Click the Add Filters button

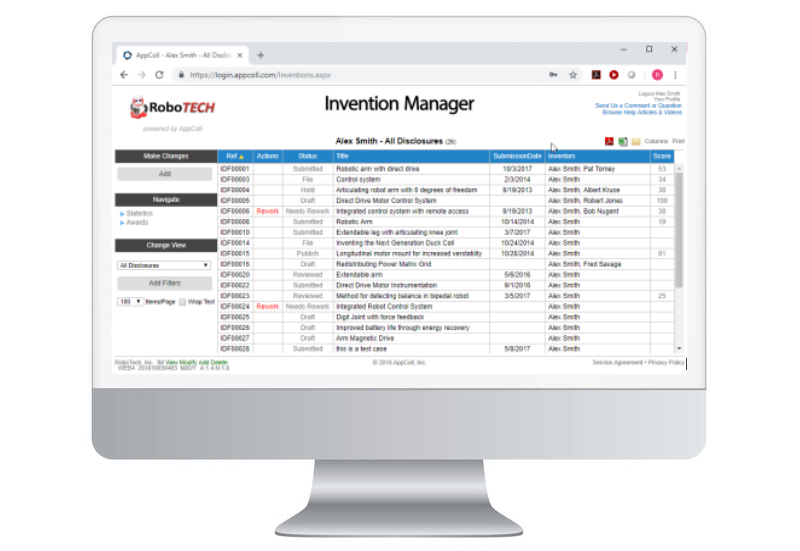164,283
